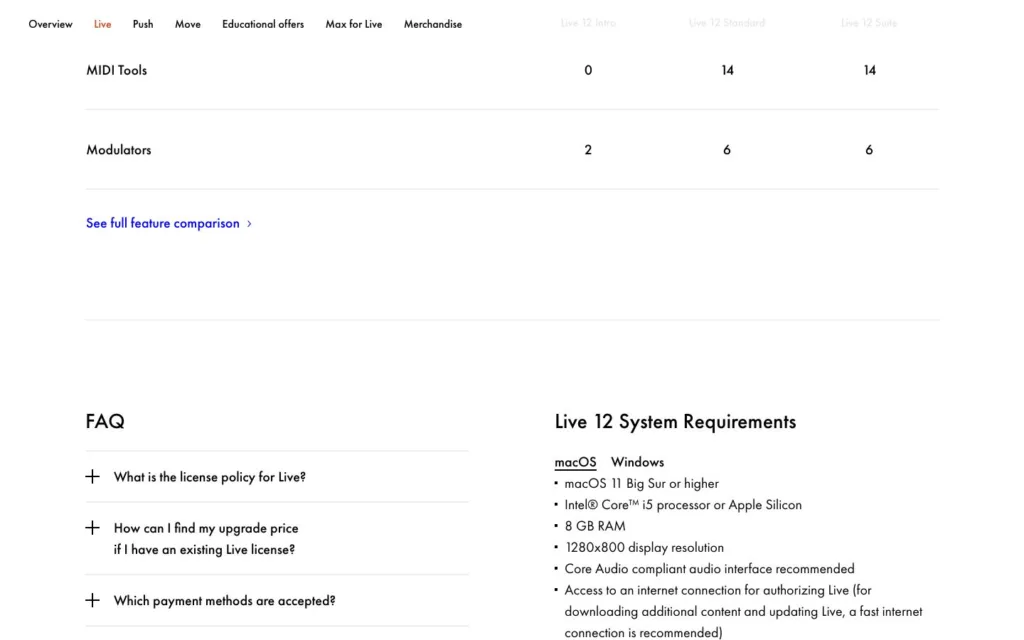1024x640 pixels.
Task: Click the Live 12 Intro column header
Action: click(x=588, y=23)
